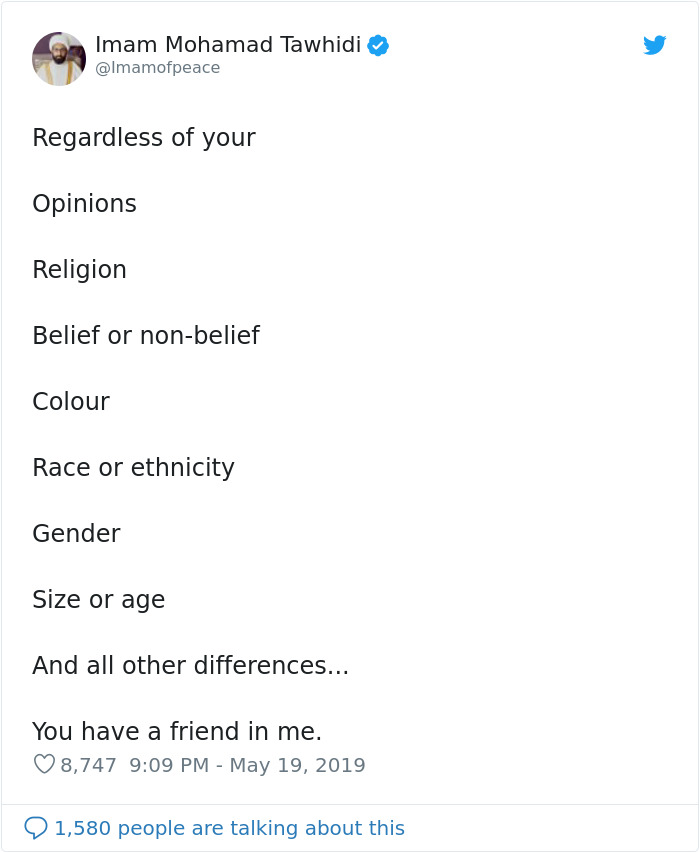700x853 pixels.
Task: Open the @Imamofpeace handle link
Action: (158, 68)
